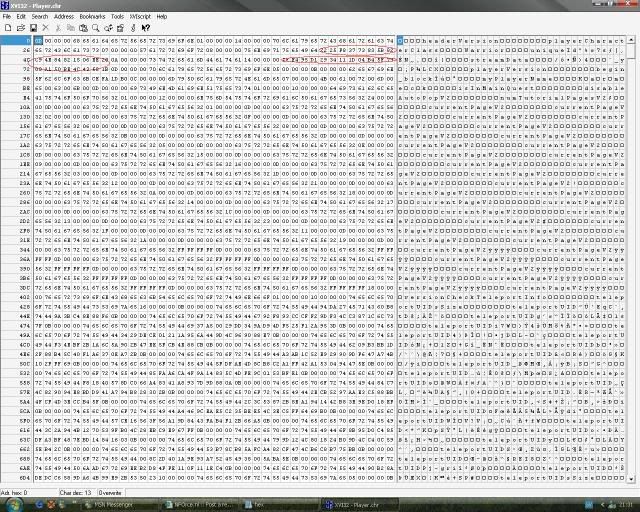
Task: Click the delete X toolbar icon
Action: coord(45,28)
